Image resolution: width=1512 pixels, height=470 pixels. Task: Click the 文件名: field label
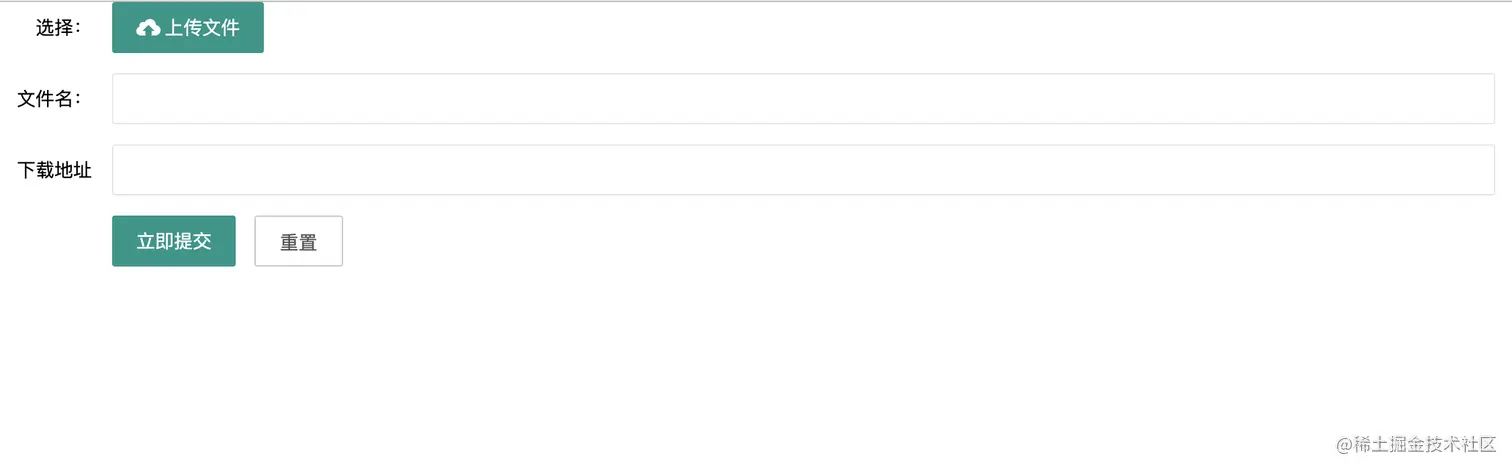pyautogui.click(x=50, y=99)
